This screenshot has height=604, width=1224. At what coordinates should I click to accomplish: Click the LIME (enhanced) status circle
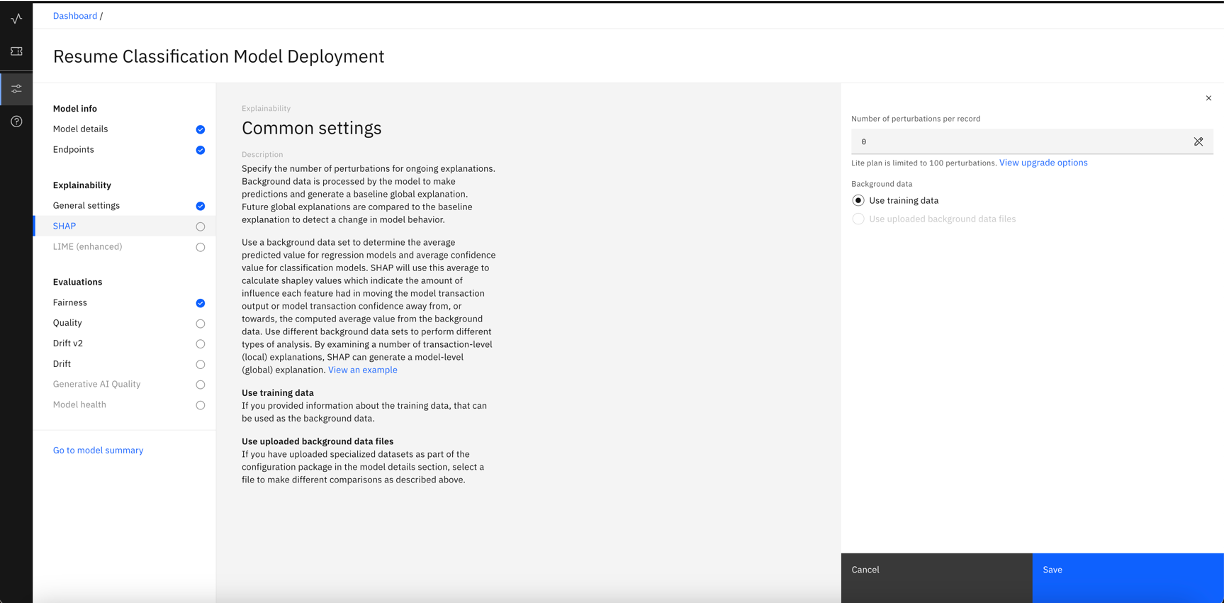click(x=200, y=247)
